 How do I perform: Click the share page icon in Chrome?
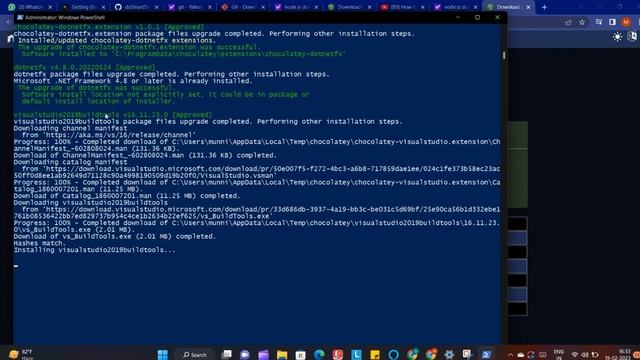pos(568,22)
